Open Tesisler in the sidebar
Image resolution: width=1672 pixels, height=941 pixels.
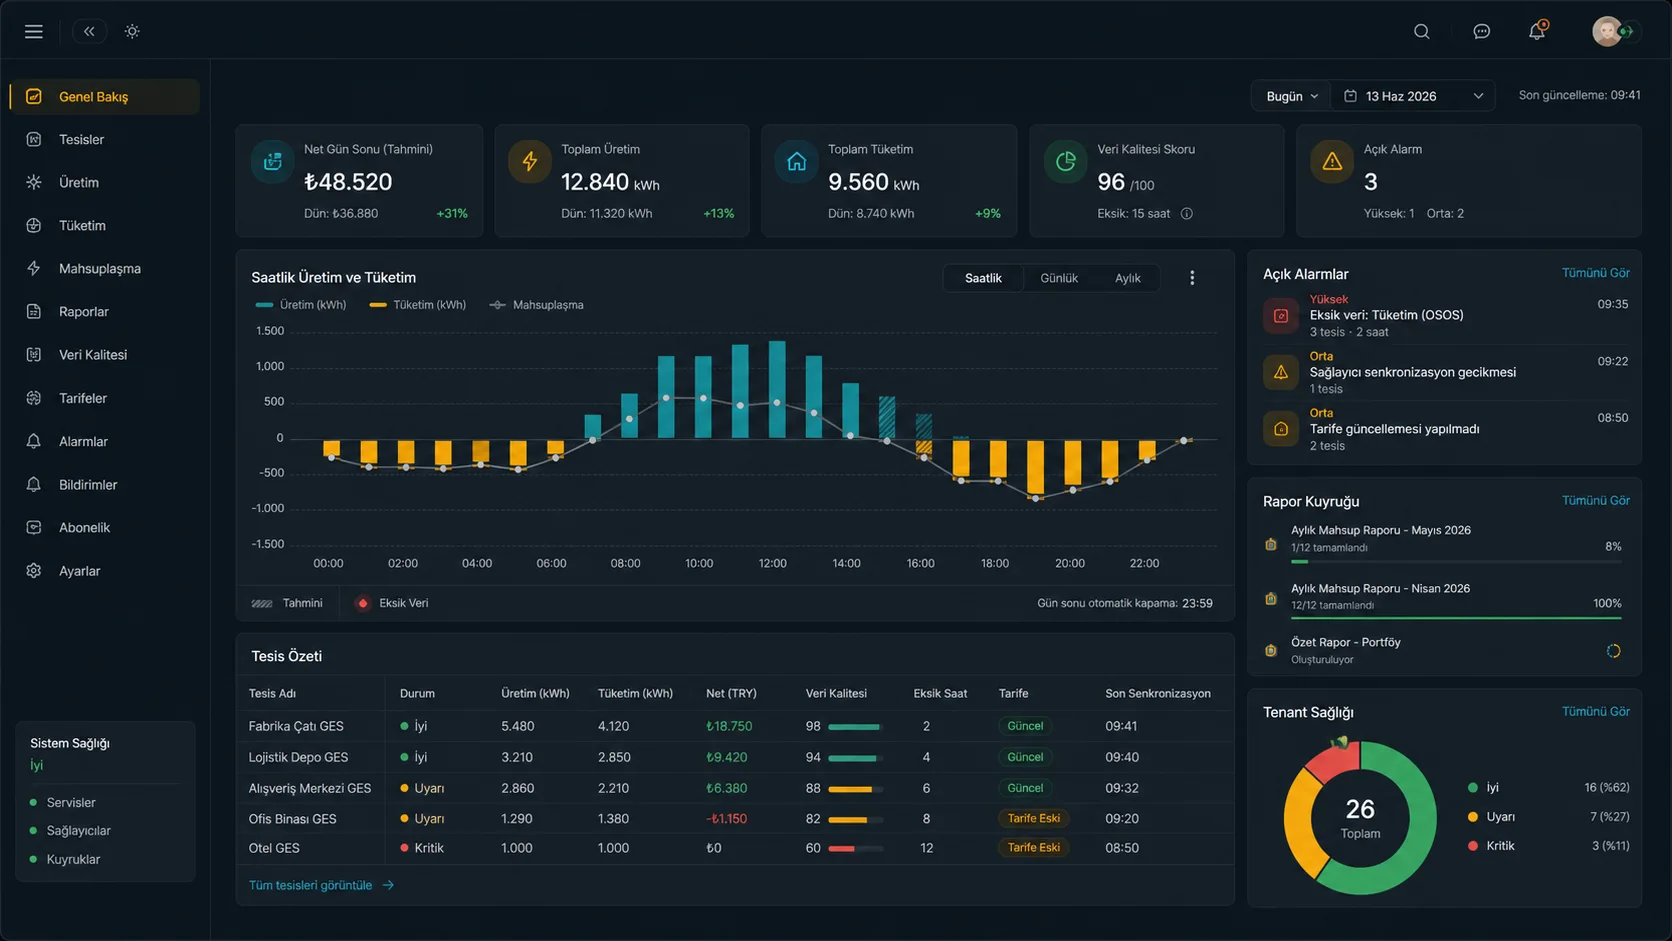click(105, 140)
